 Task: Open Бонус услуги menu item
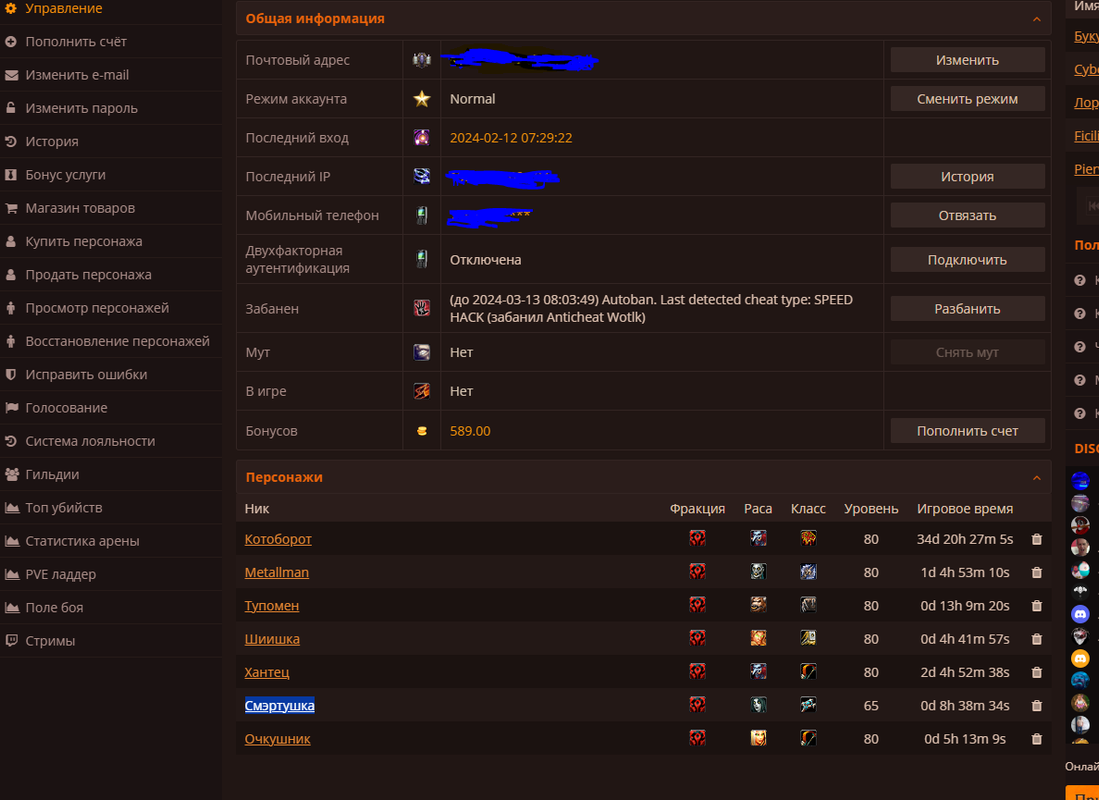pyautogui.click(x=65, y=175)
